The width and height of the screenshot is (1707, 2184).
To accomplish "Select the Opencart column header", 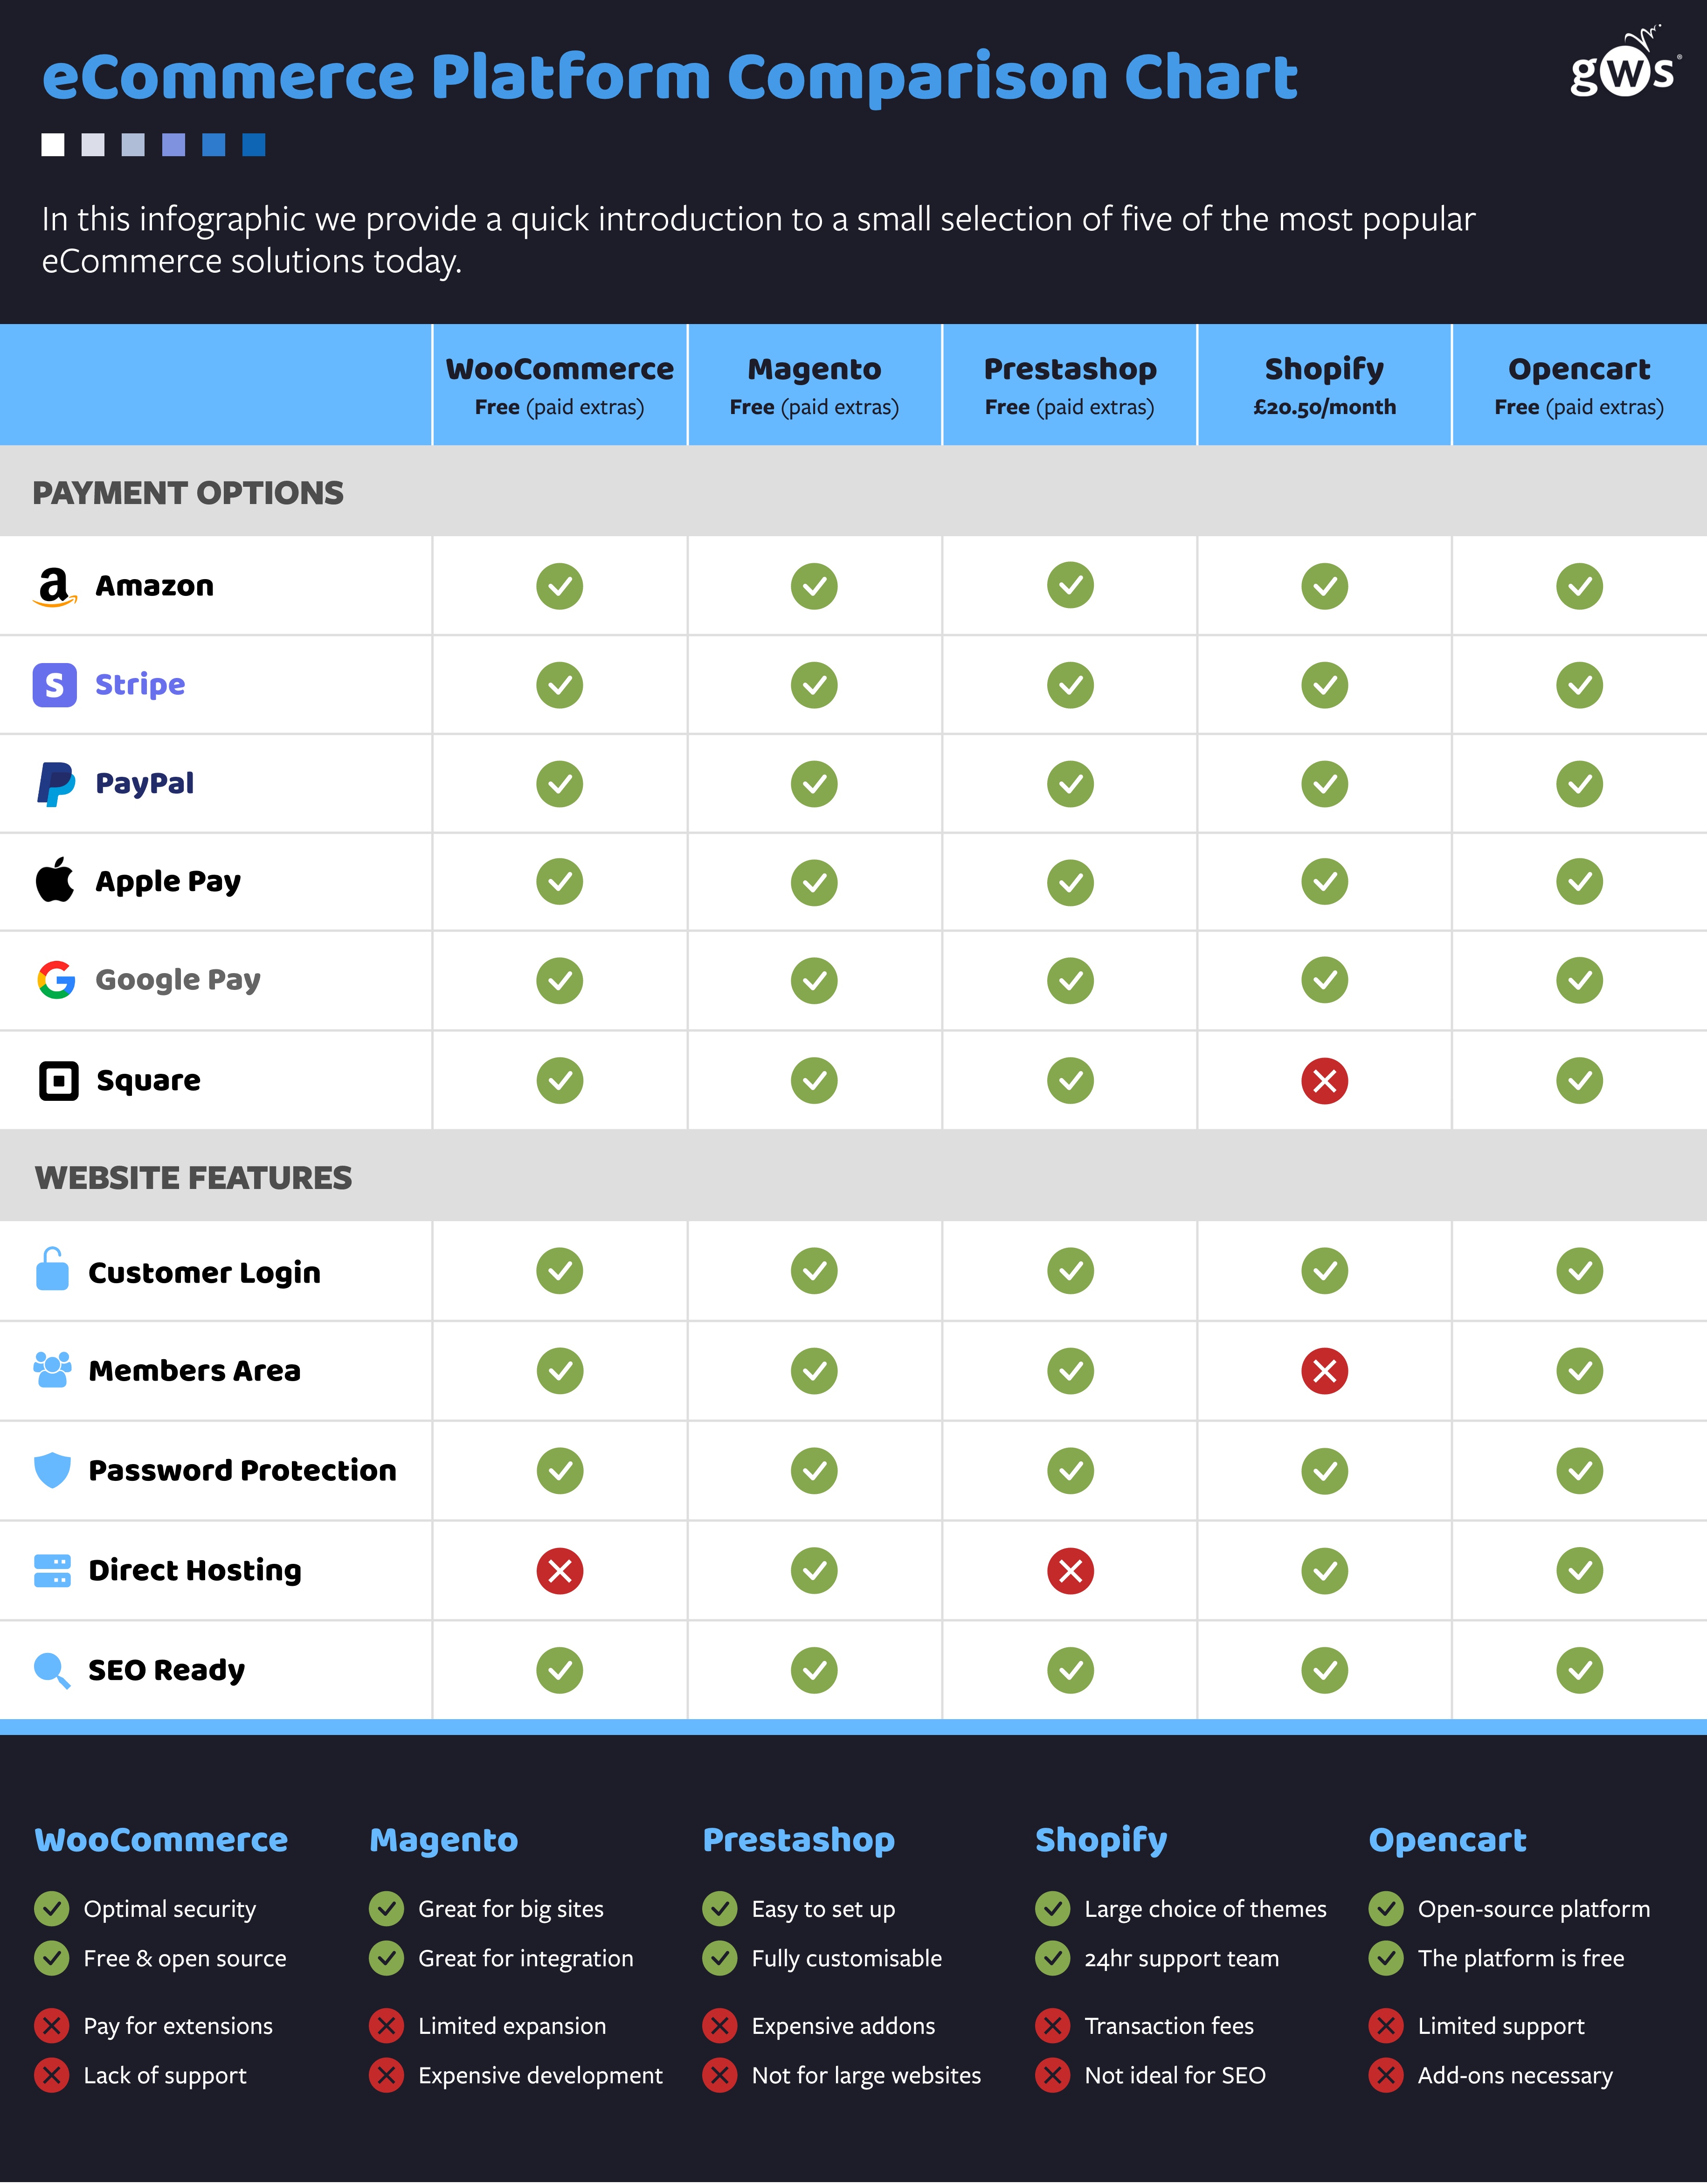I will pyautogui.click(x=1580, y=385).
